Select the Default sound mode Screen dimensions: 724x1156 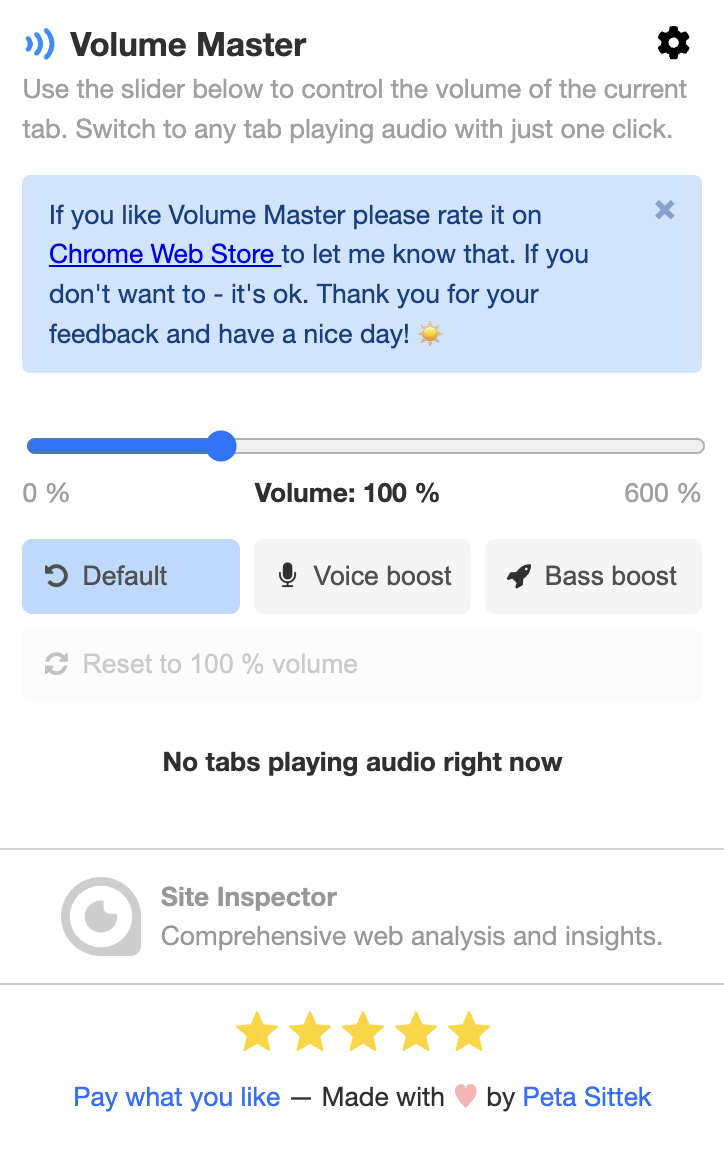click(131, 577)
